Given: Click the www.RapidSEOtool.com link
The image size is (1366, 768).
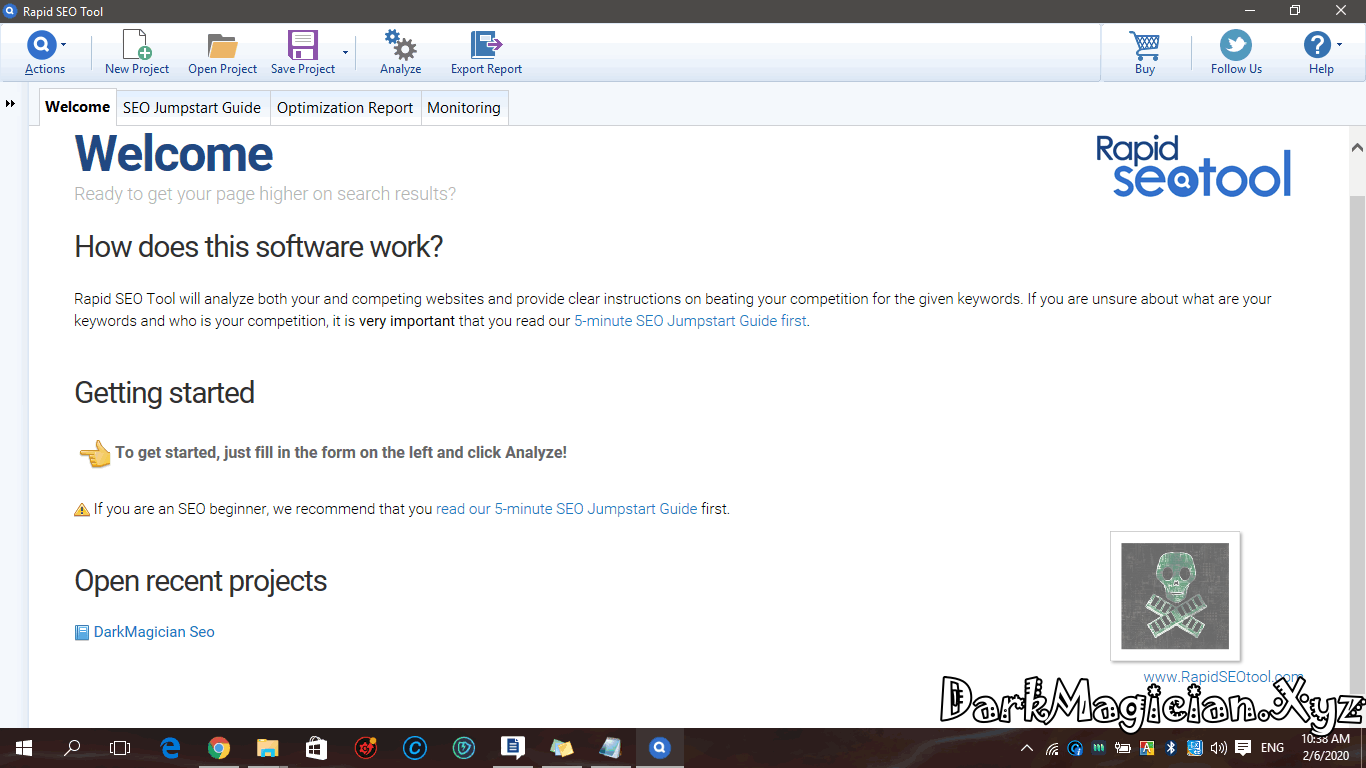Looking at the screenshot, I should click(x=1223, y=677).
